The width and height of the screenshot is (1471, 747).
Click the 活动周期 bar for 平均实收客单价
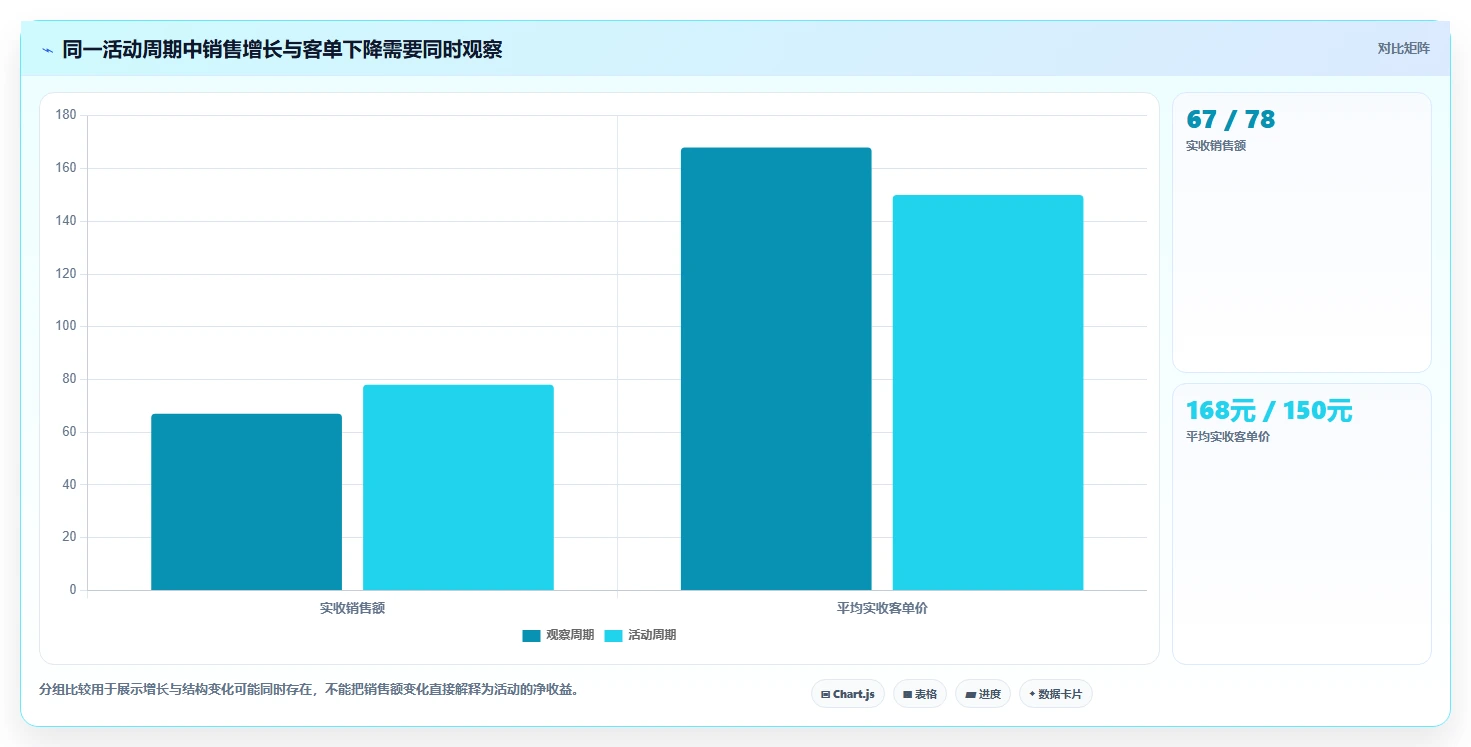[x=988, y=392]
